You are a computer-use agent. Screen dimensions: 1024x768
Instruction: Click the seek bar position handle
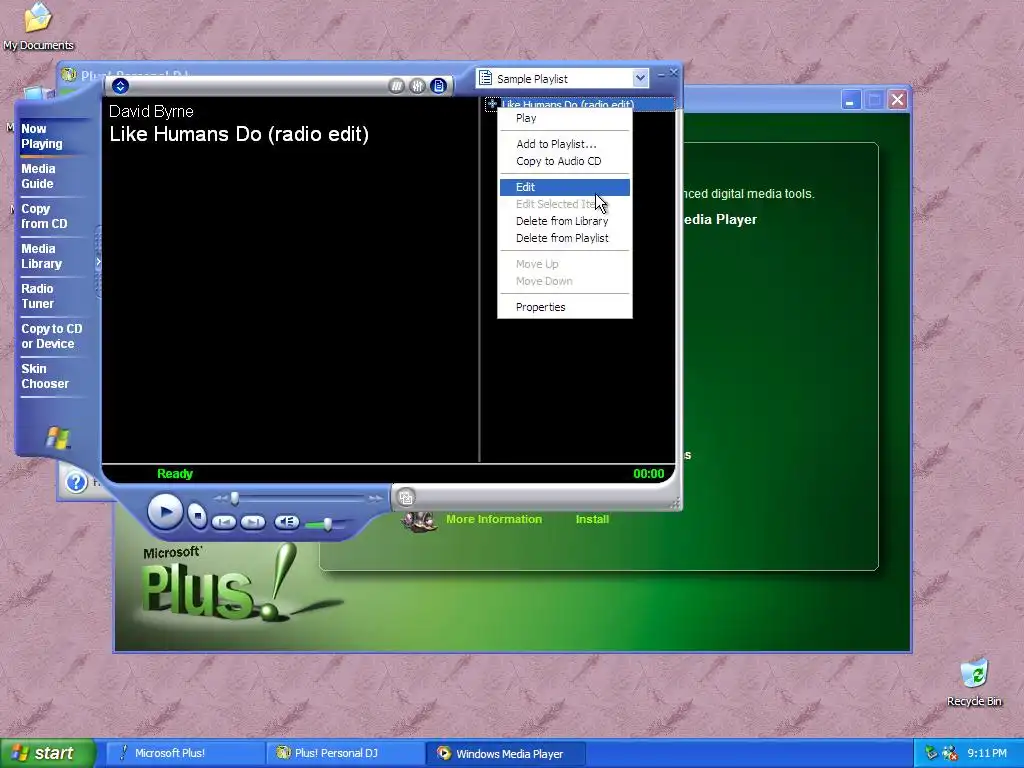tap(234, 498)
